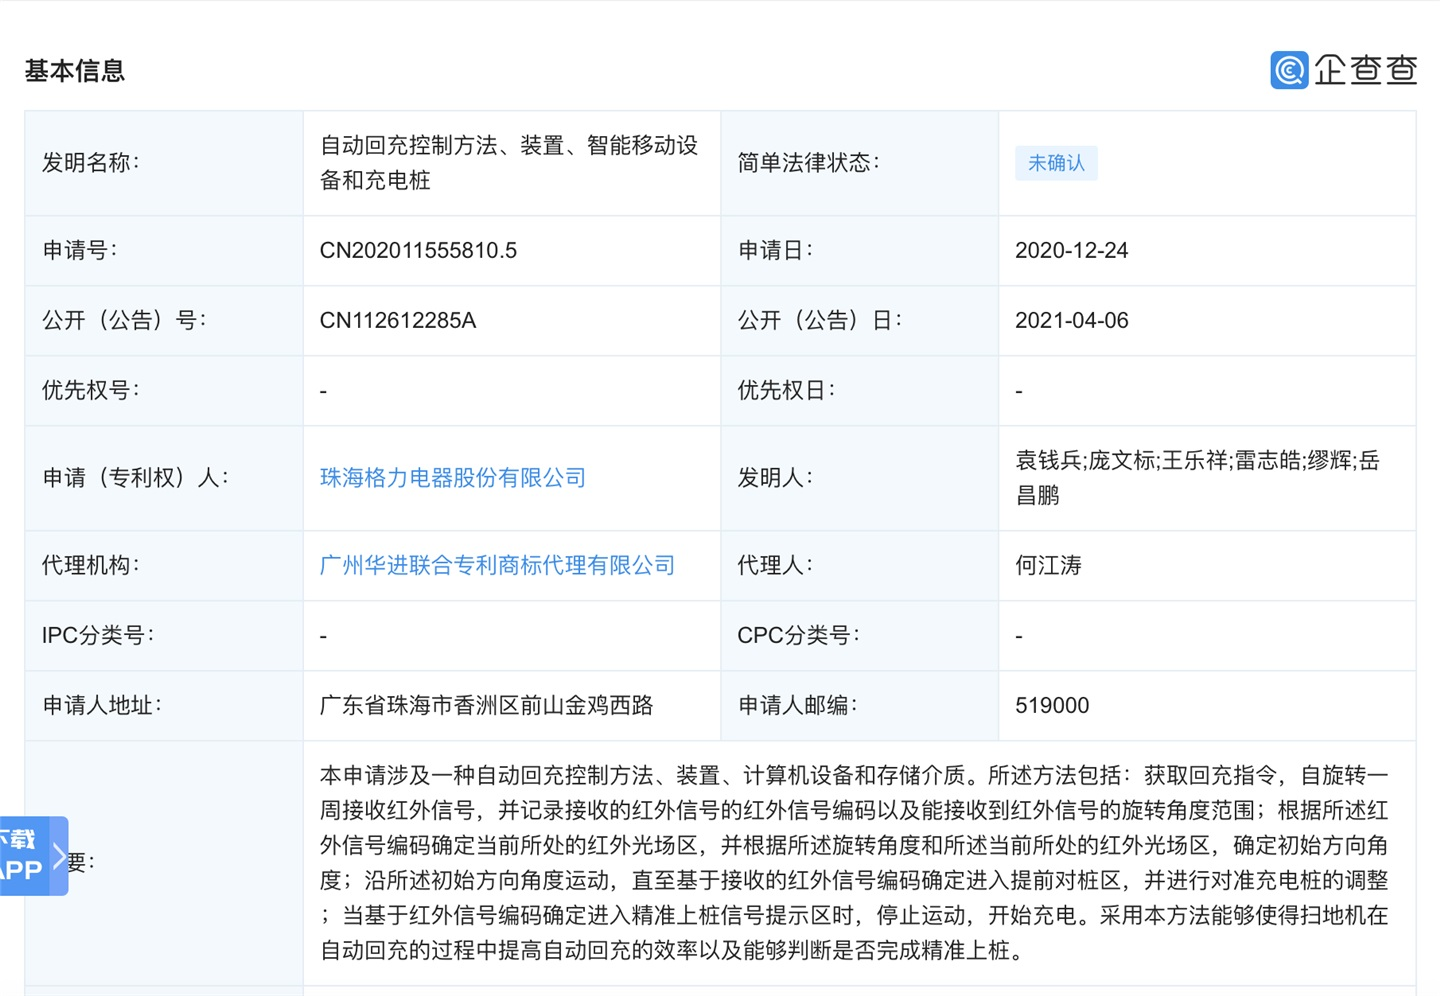Select publication number CN112612285A

[x=397, y=321]
